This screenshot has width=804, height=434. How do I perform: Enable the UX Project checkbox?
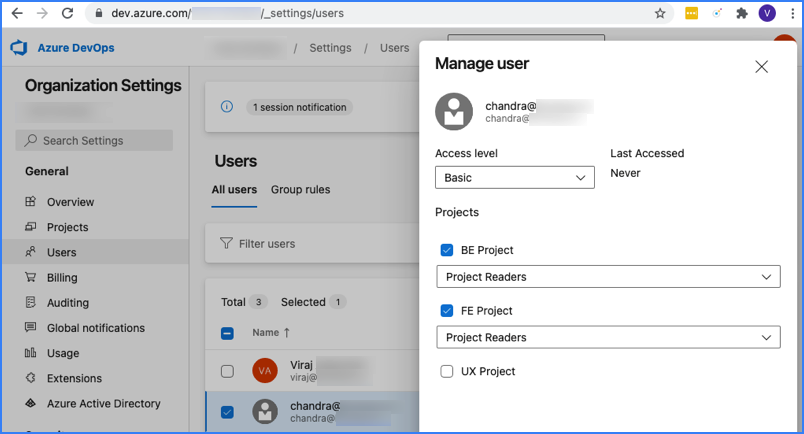click(447, 371)
